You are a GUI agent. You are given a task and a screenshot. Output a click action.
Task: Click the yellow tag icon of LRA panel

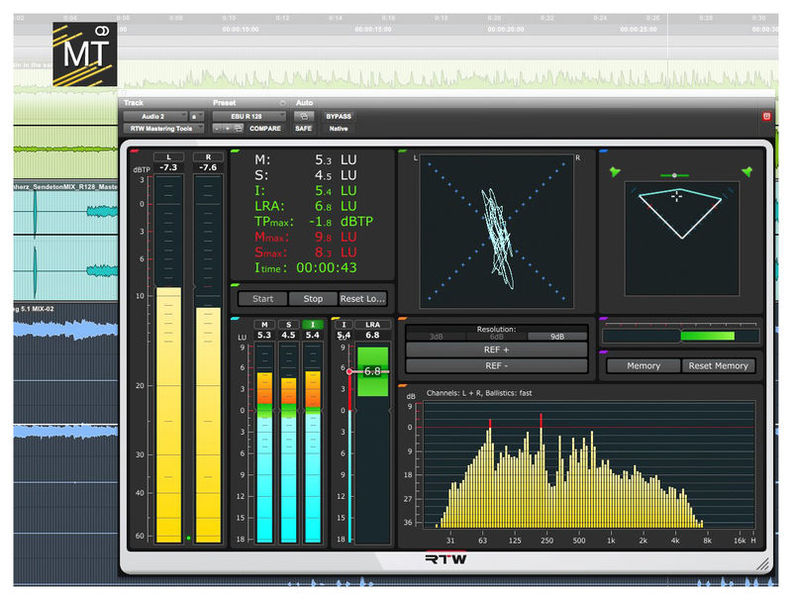(335, 319)
